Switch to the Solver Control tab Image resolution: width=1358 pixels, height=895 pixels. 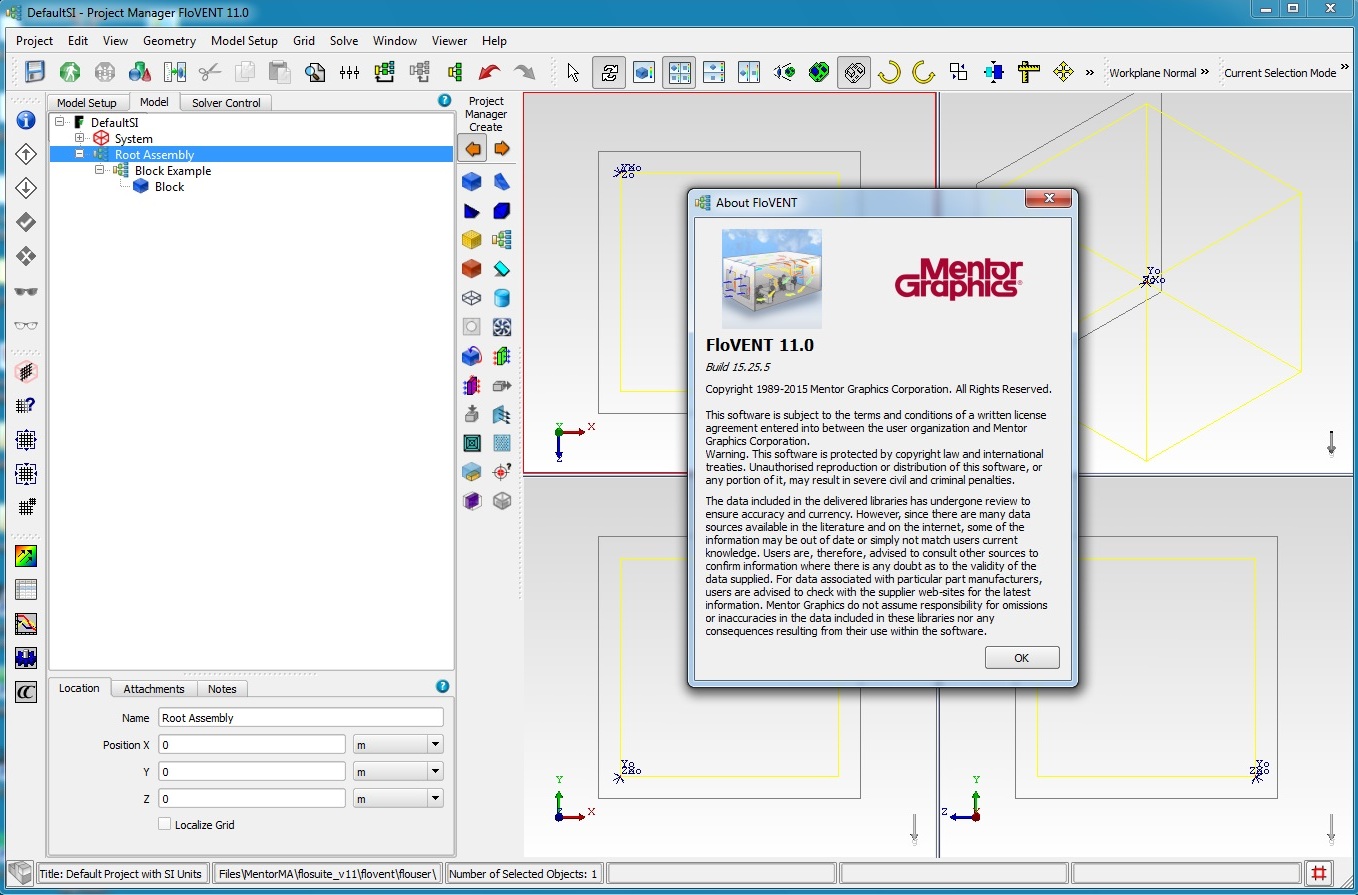226,102
